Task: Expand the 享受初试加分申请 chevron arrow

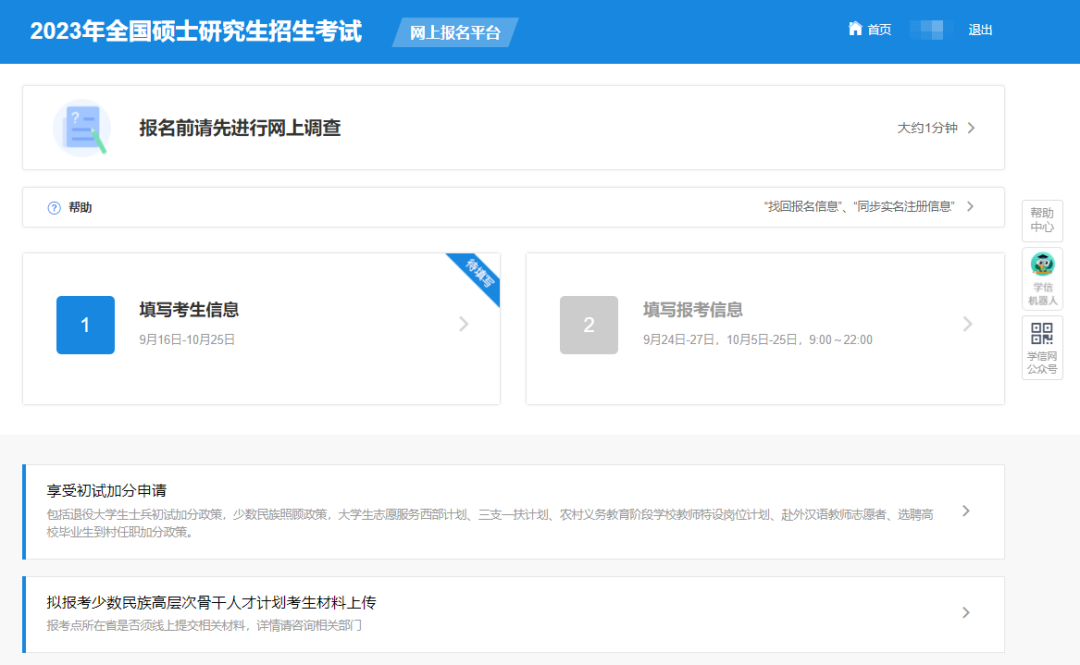Action: 965,511
